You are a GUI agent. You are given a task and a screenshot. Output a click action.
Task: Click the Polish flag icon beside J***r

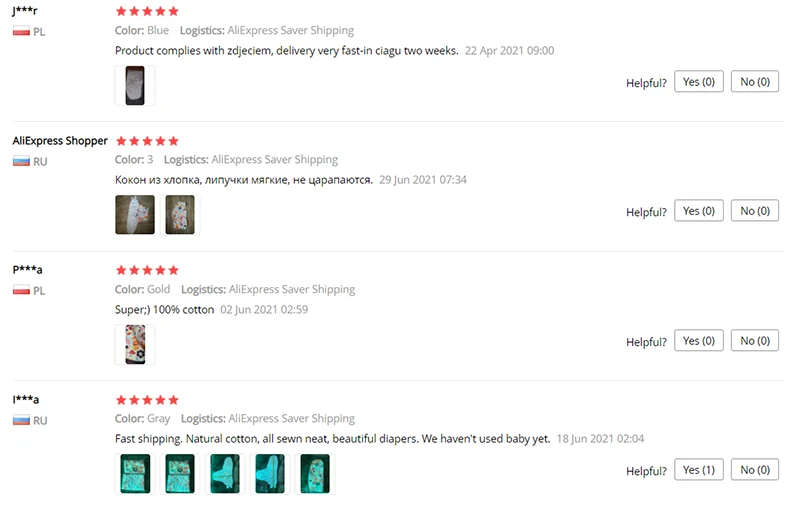tap(21, 32)
